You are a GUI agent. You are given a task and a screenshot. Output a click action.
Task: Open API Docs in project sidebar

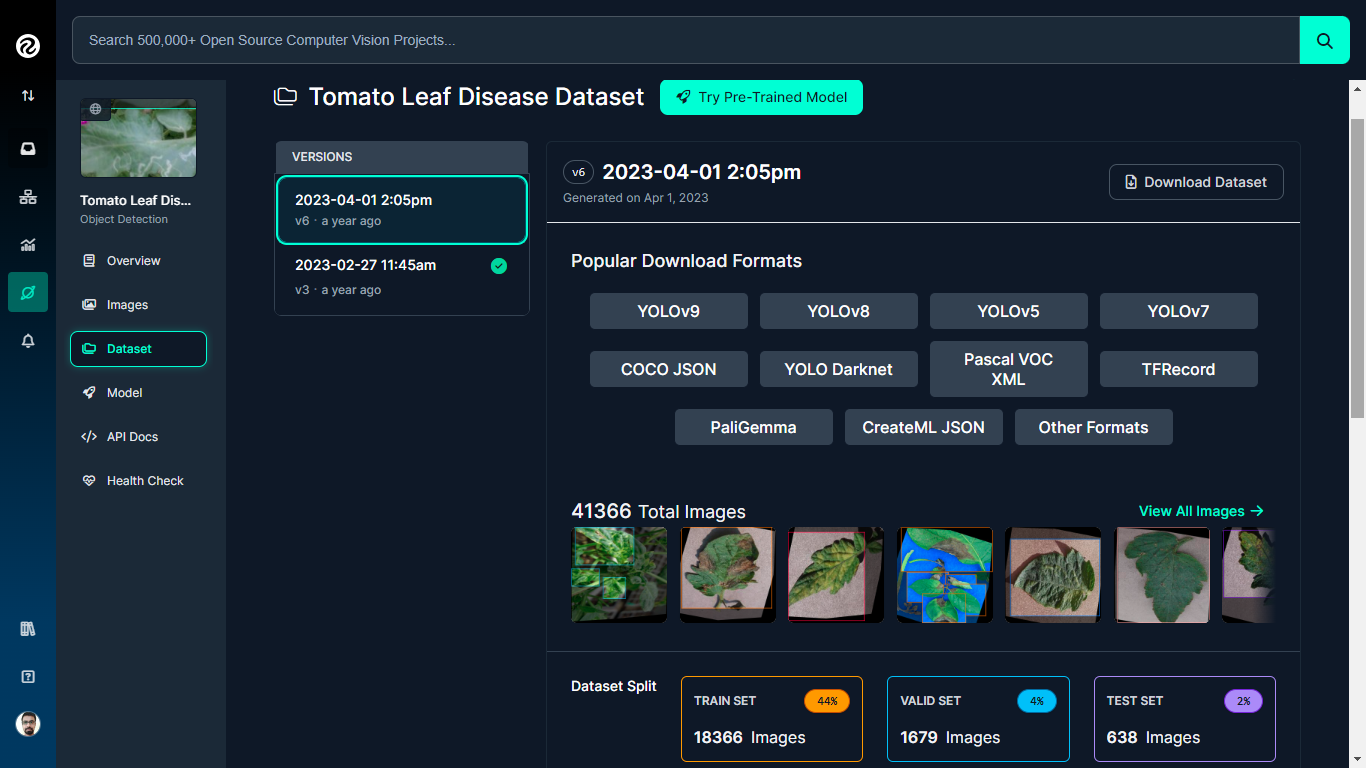tap(138, 437)
